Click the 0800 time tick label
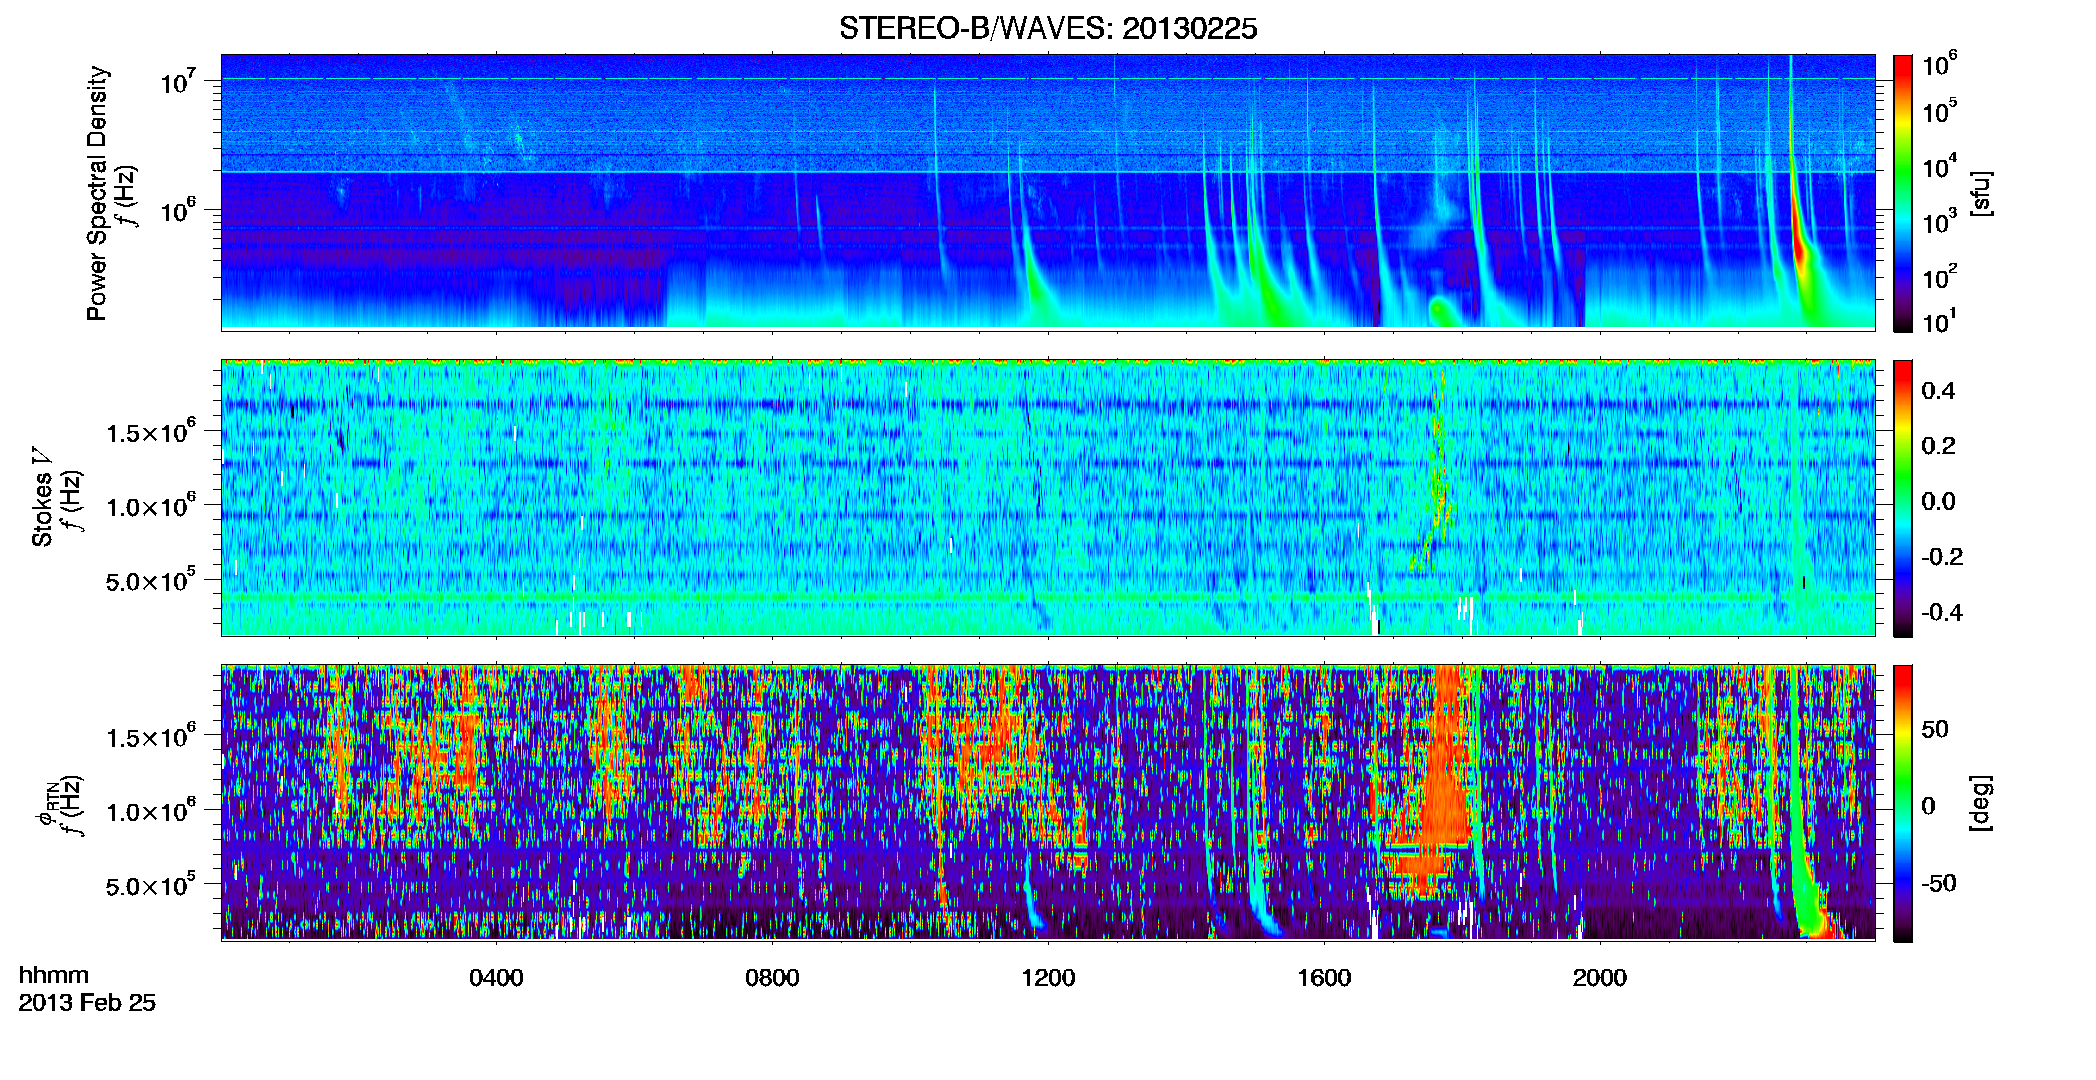Screen dimensions: 2096x1080 pyautogui.click(x=772, y=978)
